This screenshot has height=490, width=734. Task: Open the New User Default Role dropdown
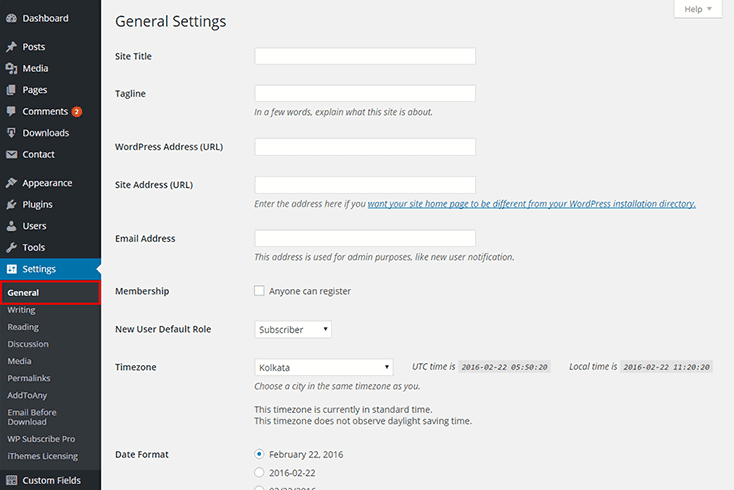(x=293, y=329)
